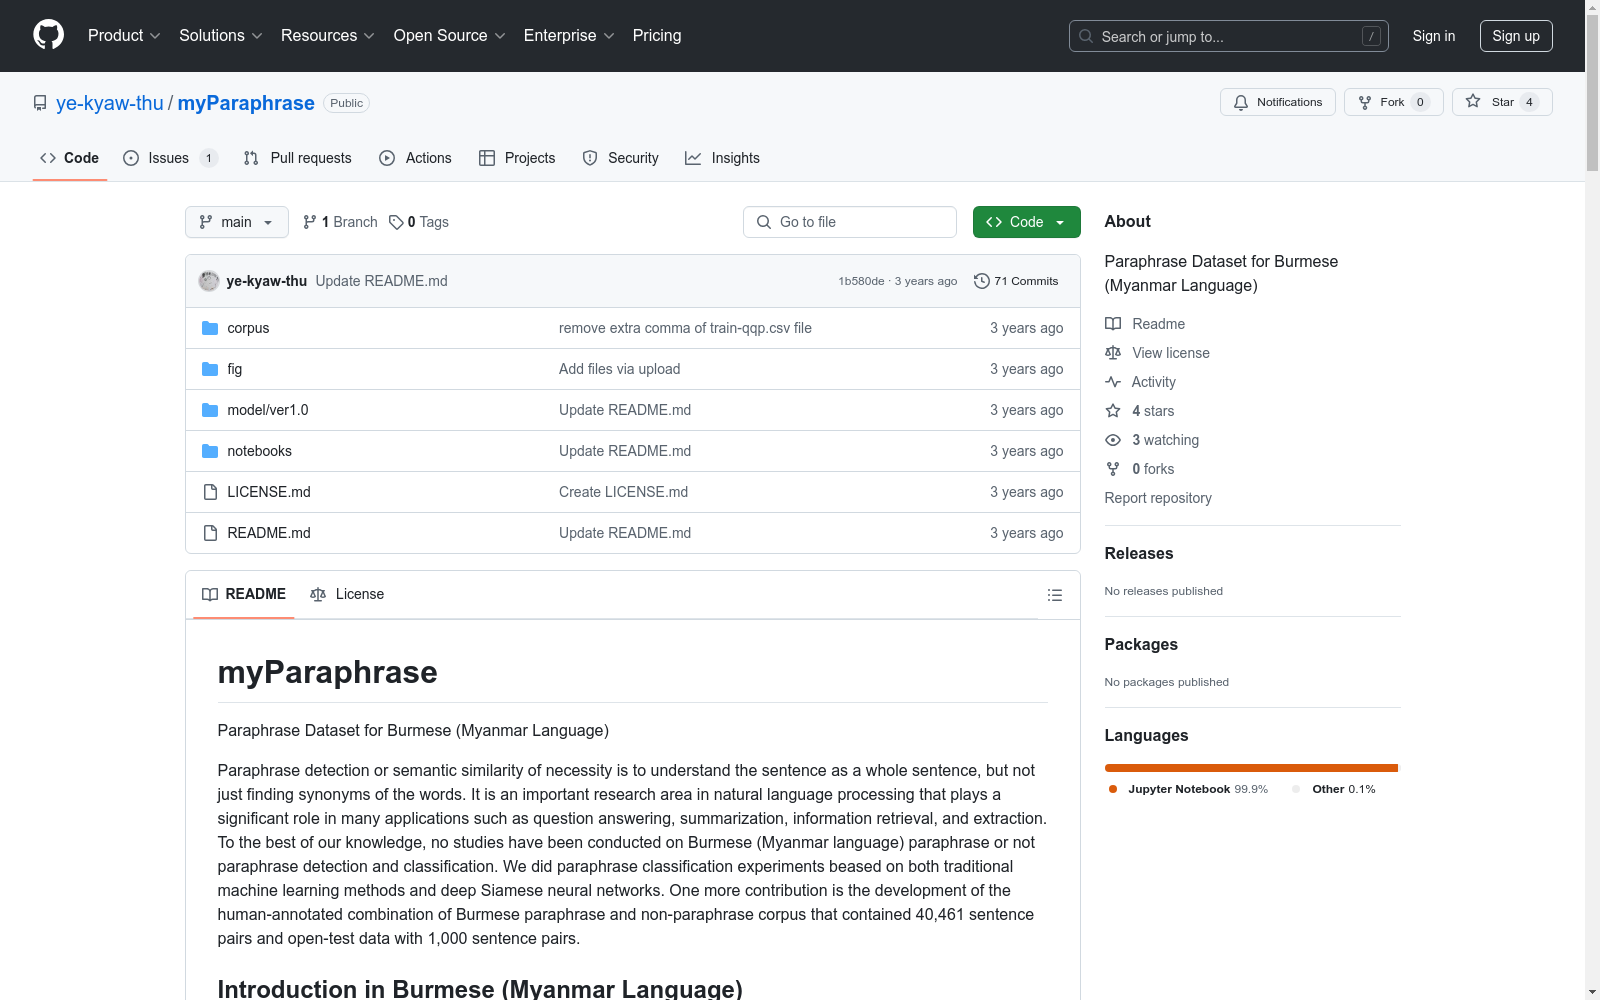
Task: Open the commit hash 1b580de link
Action: click(x=861, y=281)
